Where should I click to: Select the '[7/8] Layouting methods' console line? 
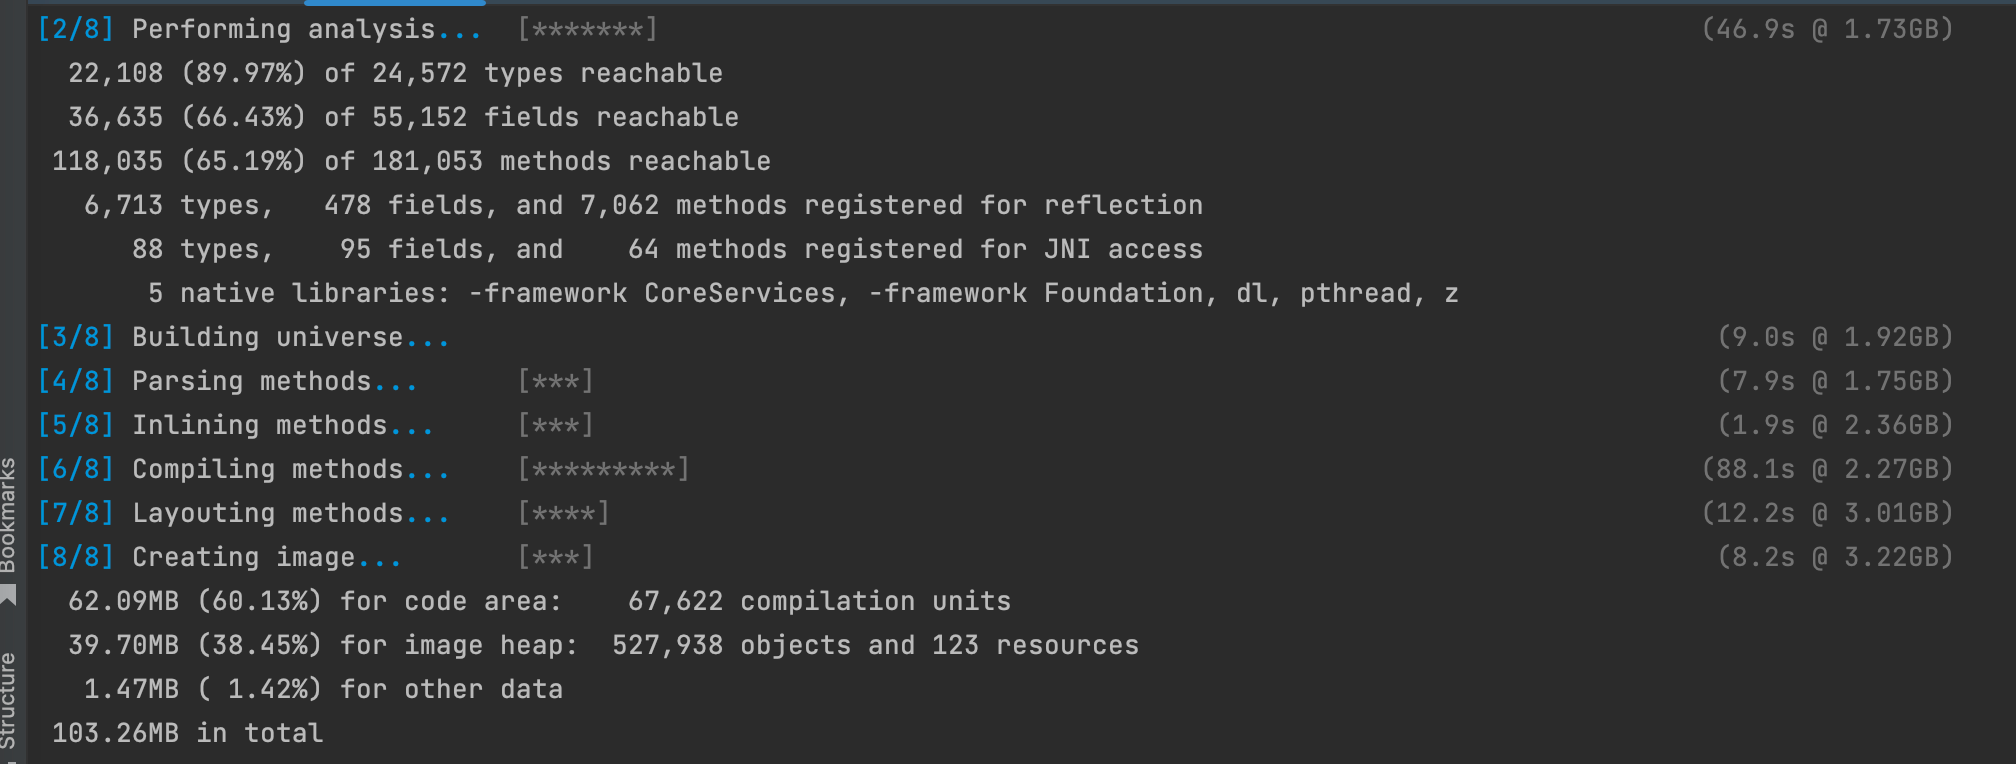pos(245,512)
